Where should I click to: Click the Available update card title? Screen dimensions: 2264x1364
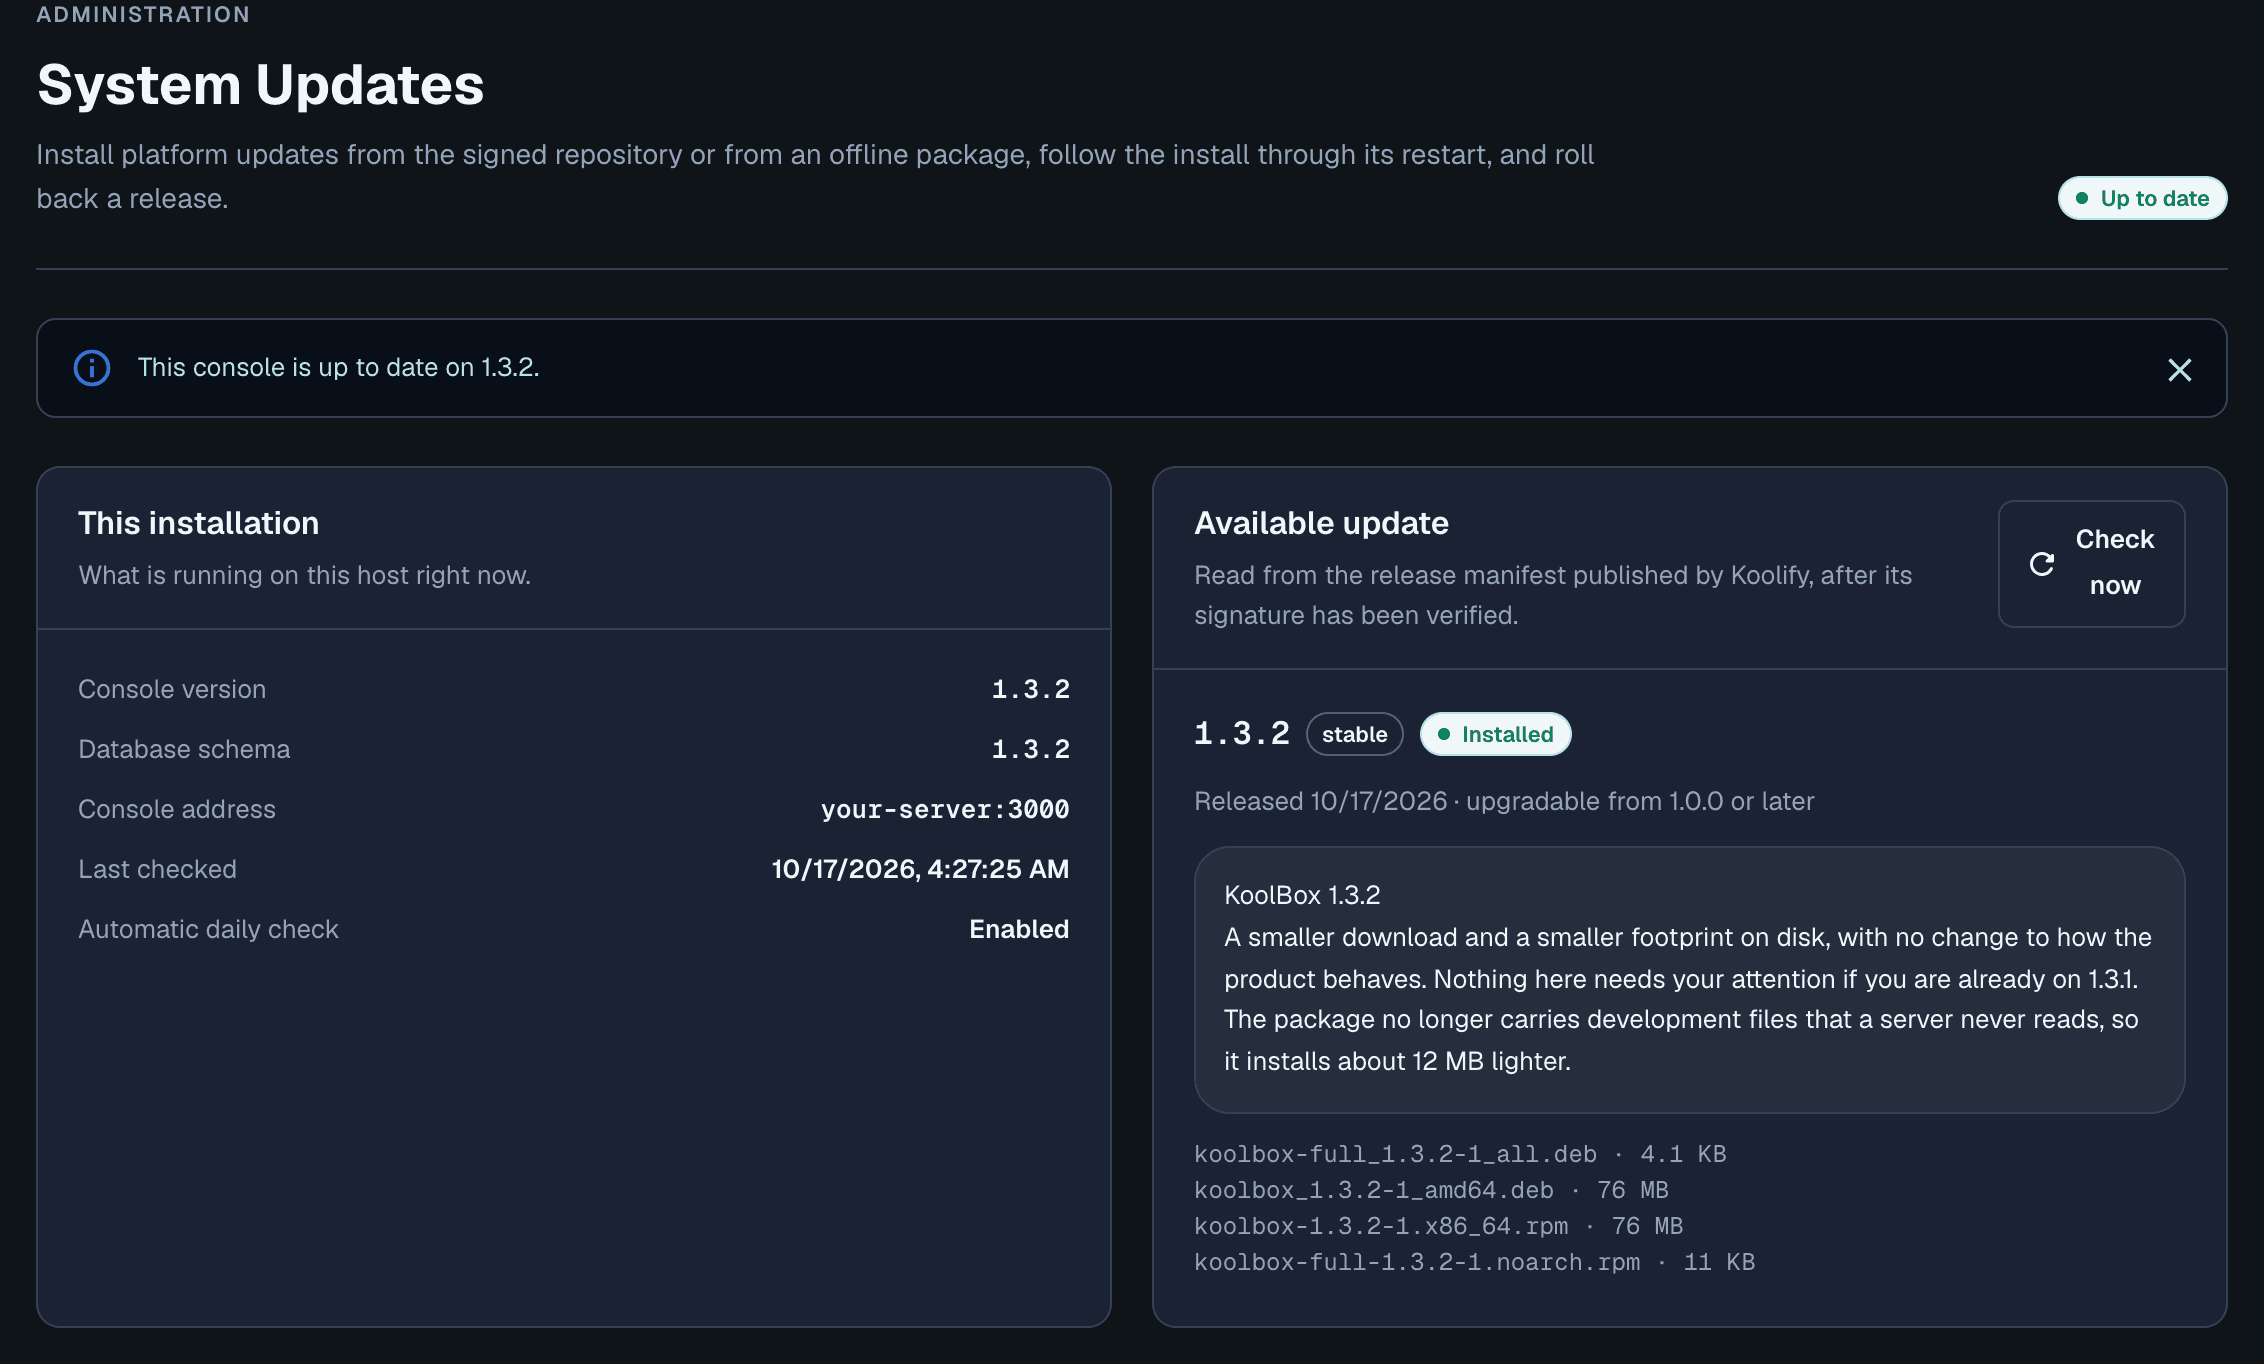coord(1321,523)
